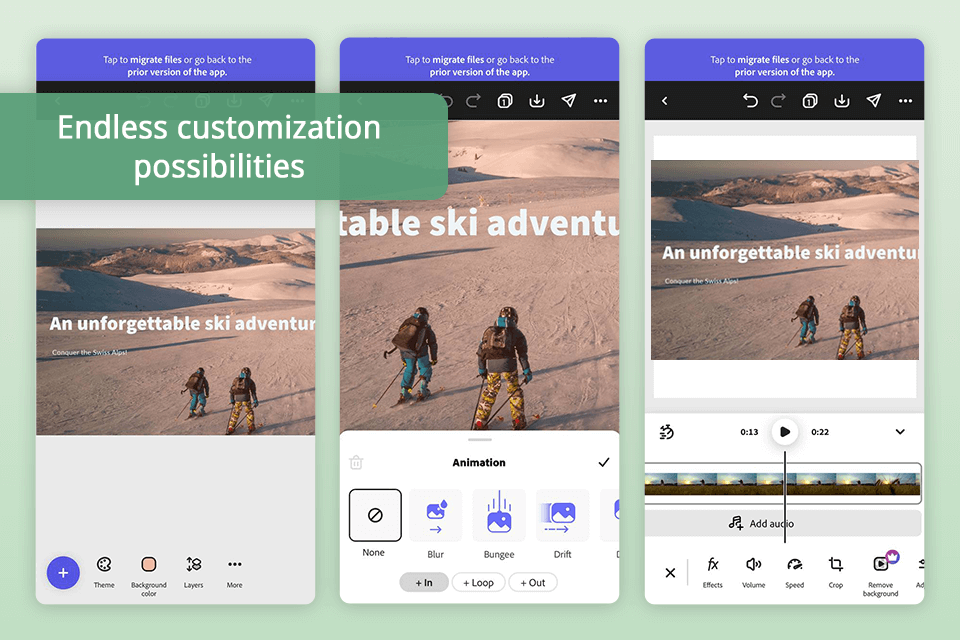Click the animation timing icon left of 0:13

pyautogui.click(x=666, y=432)
